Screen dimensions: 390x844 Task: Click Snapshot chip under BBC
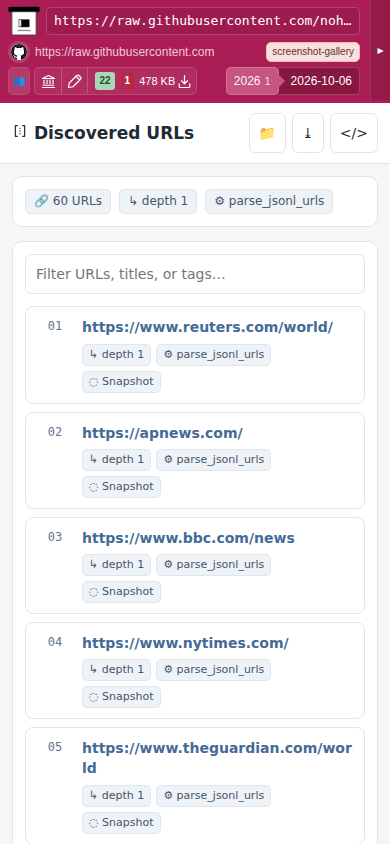coord(122,592)
